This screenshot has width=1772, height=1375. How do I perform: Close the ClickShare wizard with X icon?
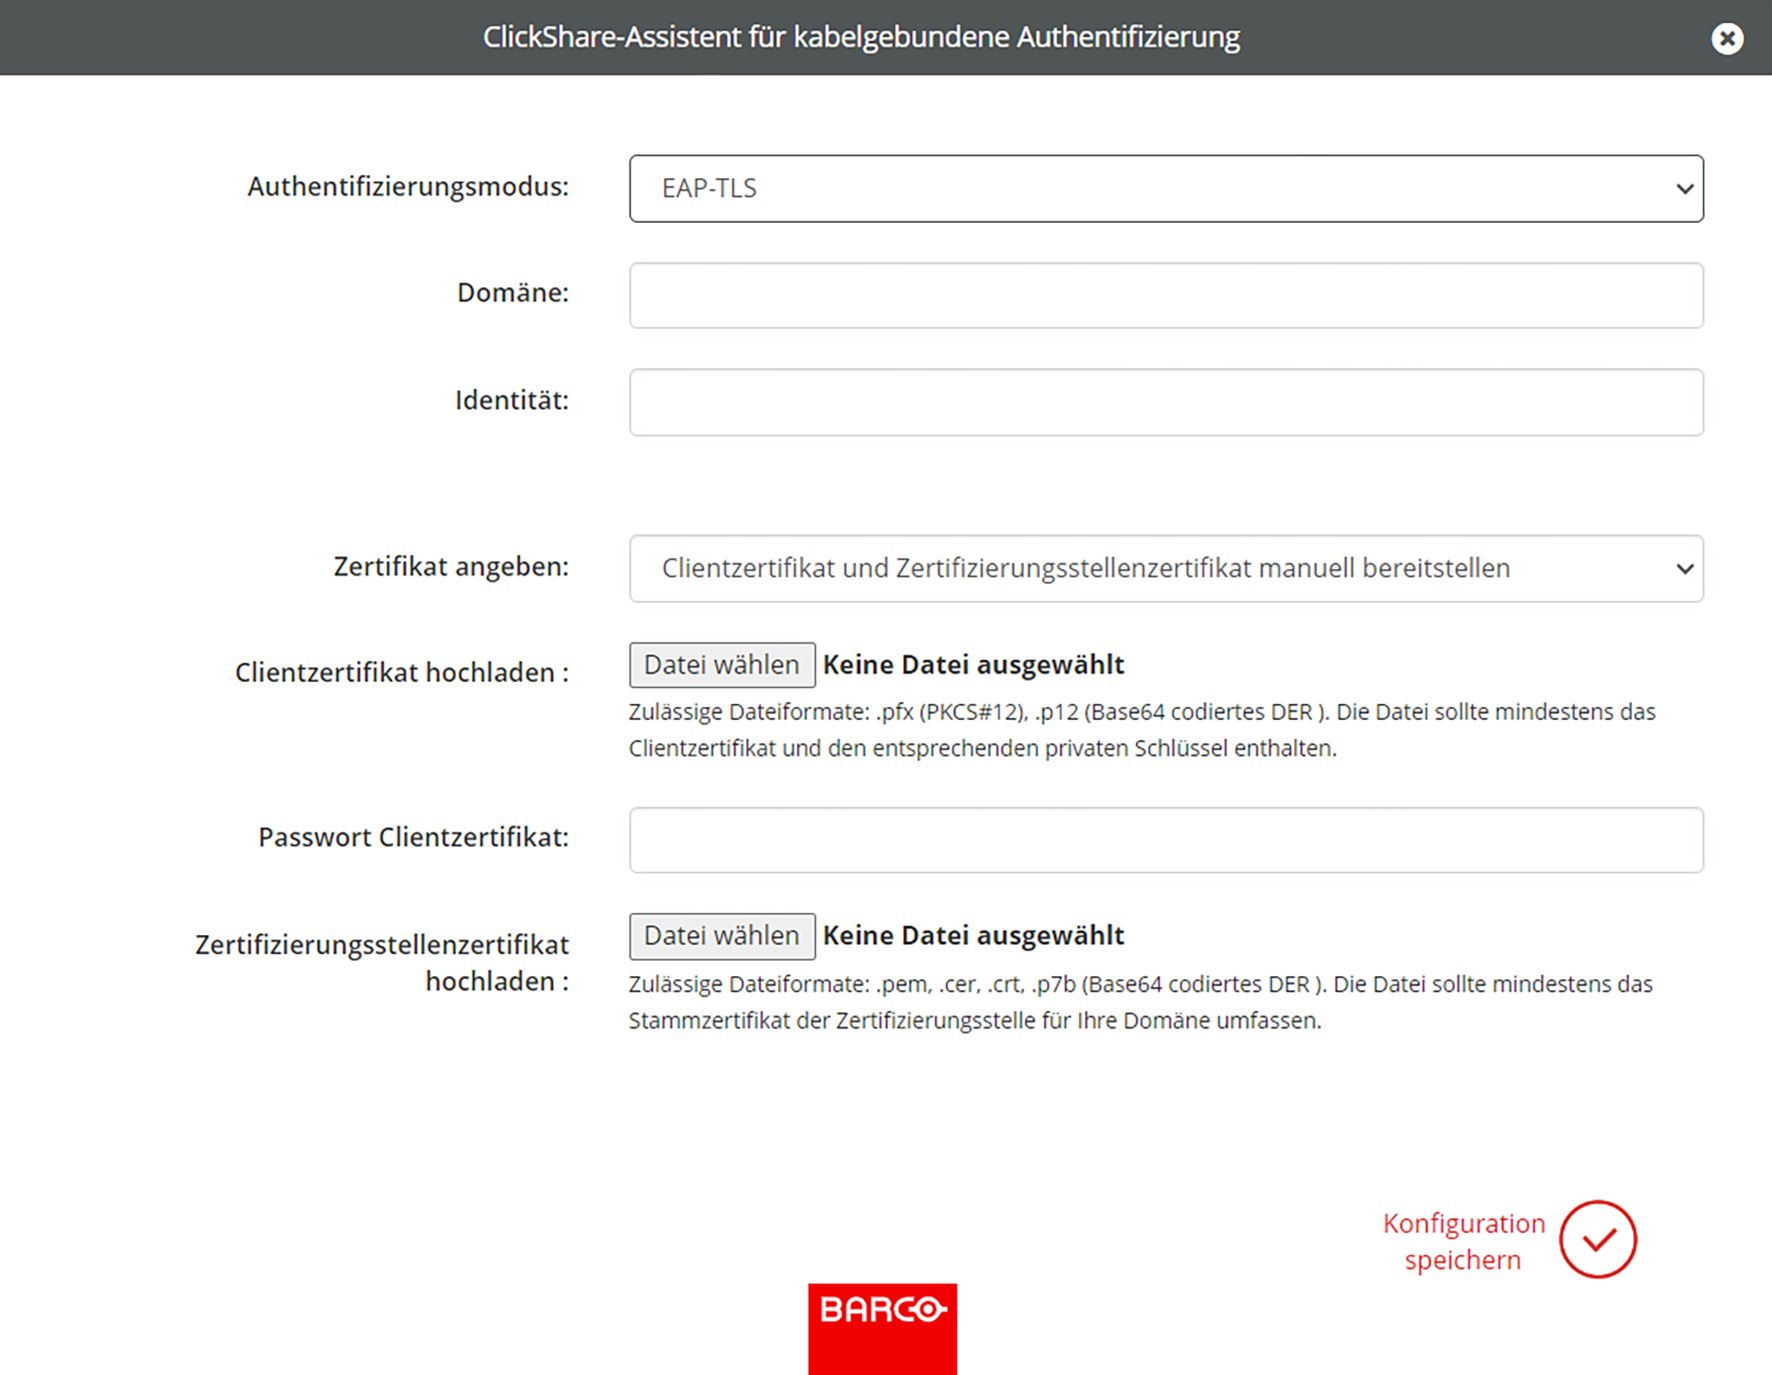(x=1726, y=38)
